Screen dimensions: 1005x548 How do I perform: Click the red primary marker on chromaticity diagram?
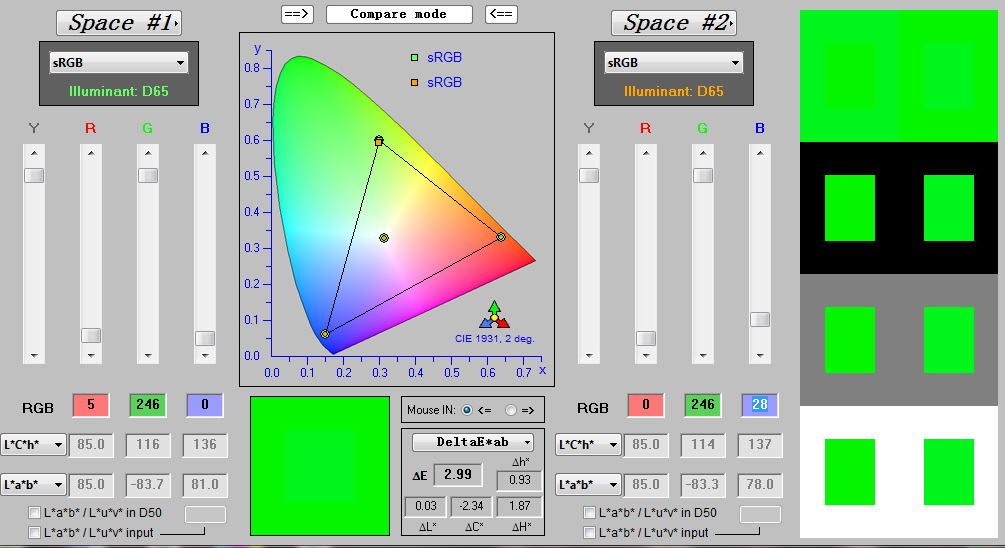click(501, 237)
